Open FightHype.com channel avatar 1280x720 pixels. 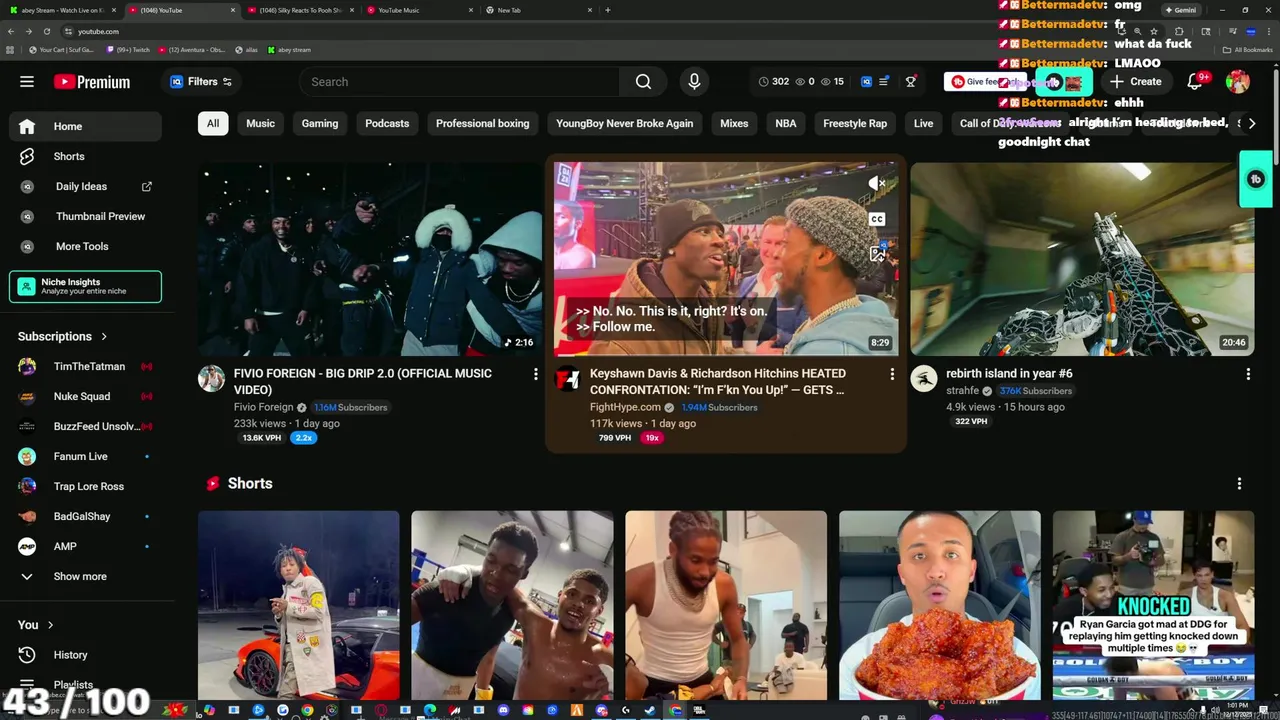tap(567, 379)
